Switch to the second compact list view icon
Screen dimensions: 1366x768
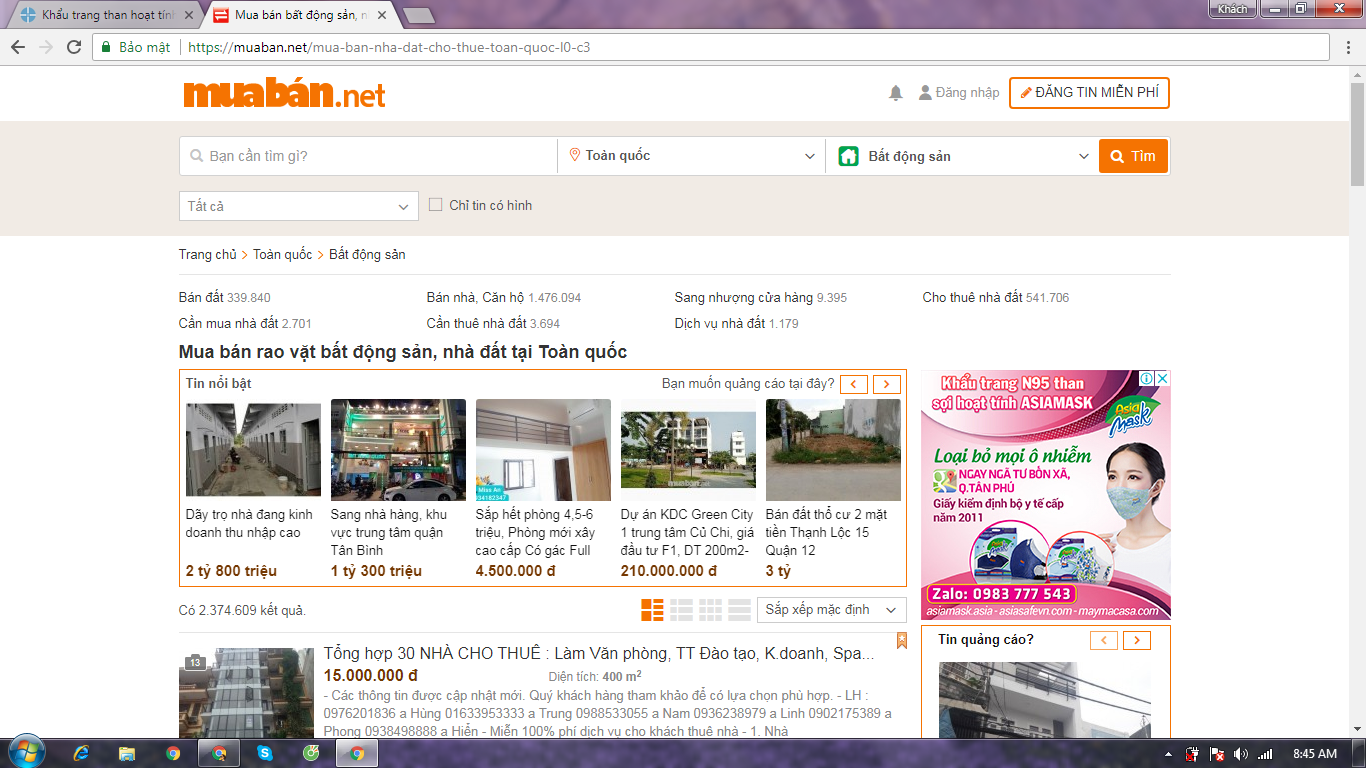(681, 609)
